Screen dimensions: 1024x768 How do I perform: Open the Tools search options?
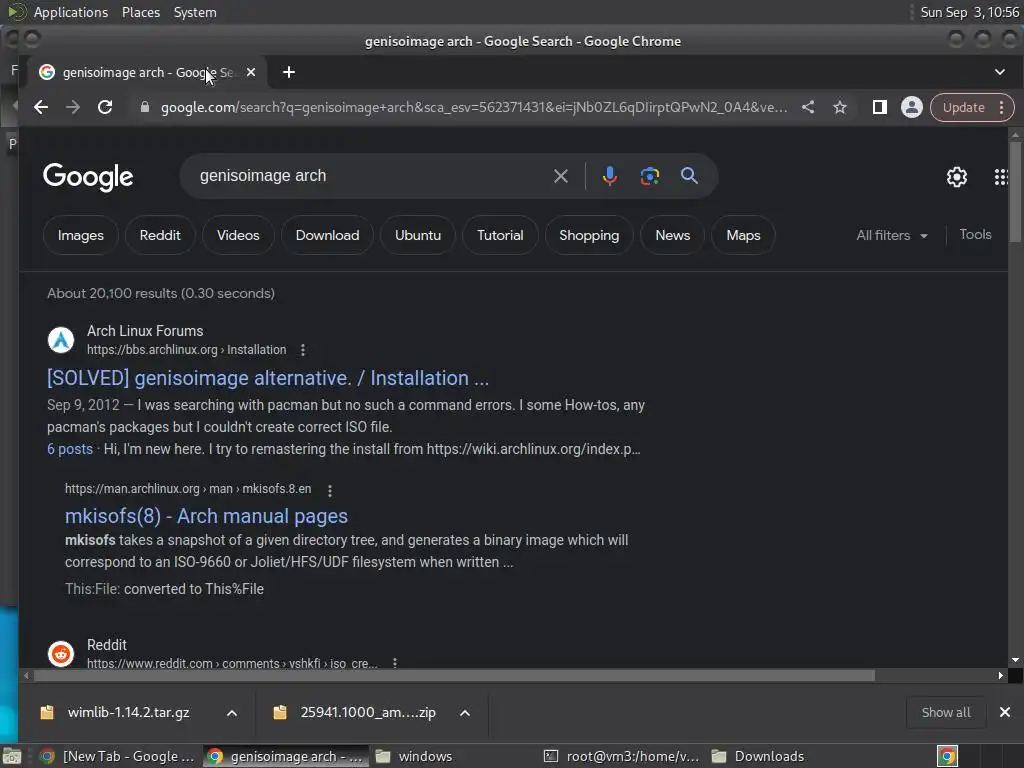pyautogui.click(x=975, y=234)
